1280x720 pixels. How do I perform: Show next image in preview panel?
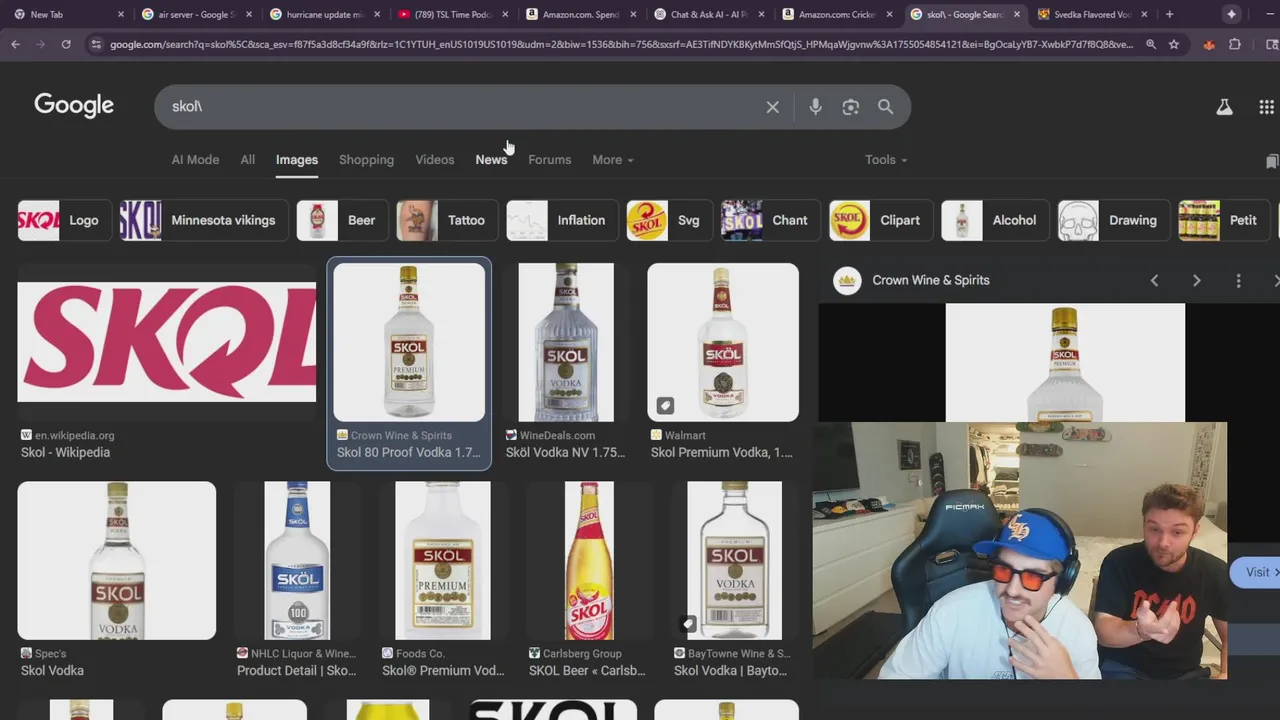pos(1196,281)
